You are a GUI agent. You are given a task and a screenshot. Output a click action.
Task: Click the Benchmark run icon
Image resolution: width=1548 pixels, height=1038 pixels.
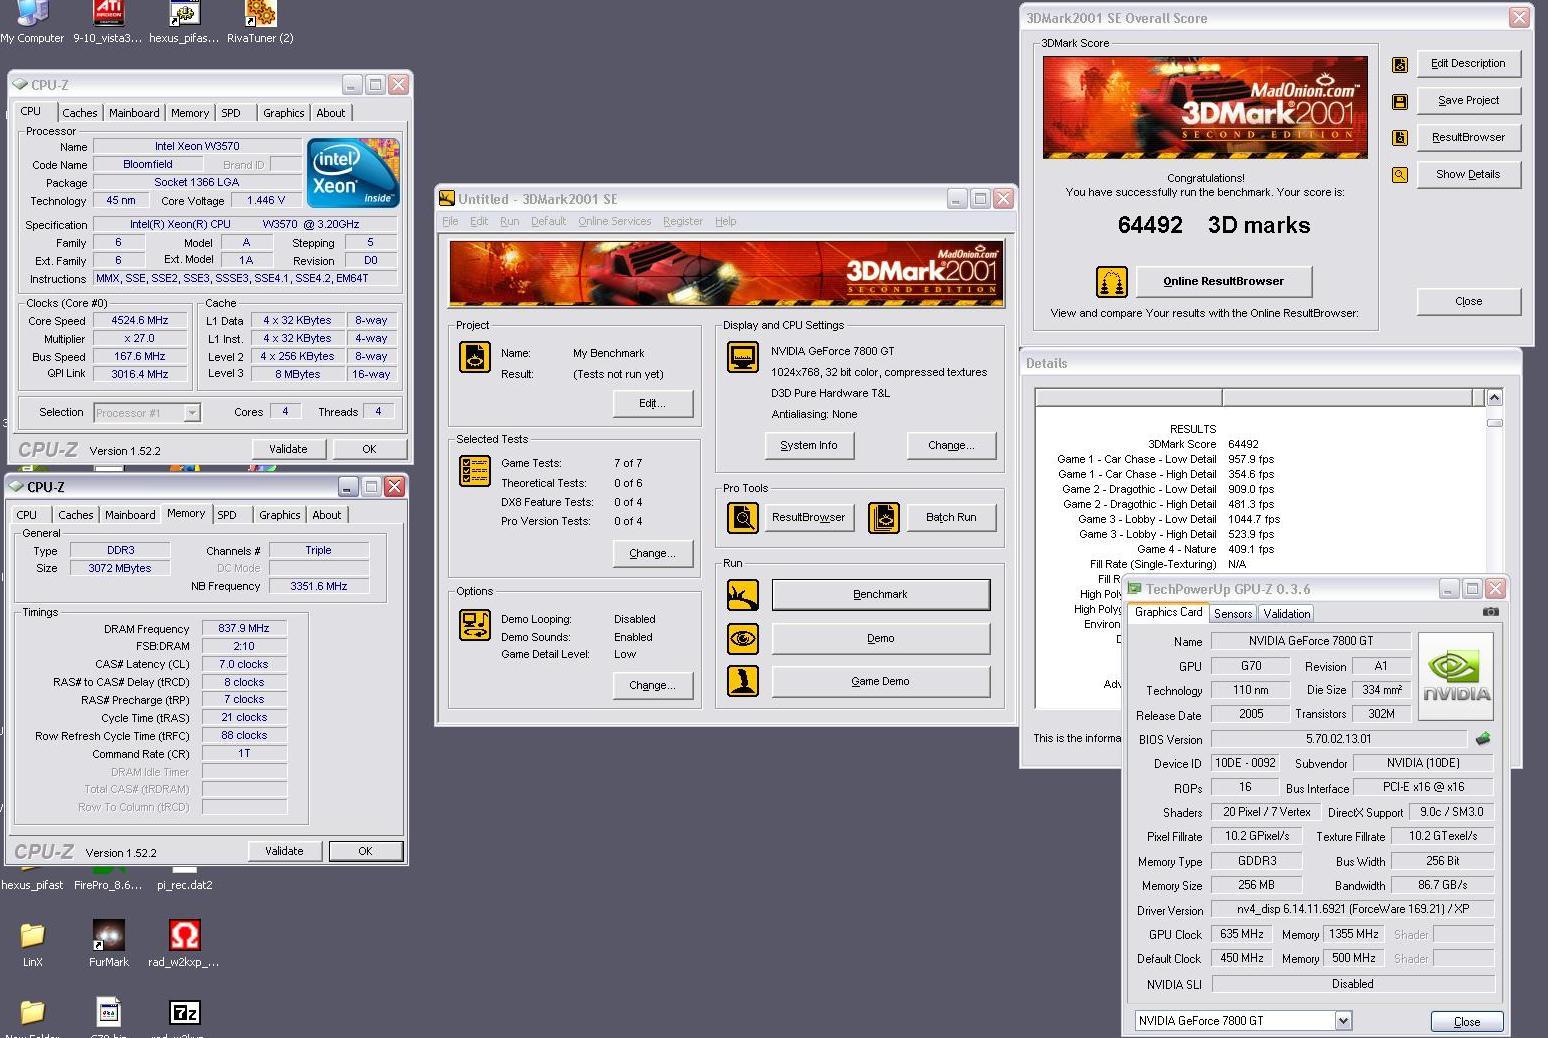point(742,595)
